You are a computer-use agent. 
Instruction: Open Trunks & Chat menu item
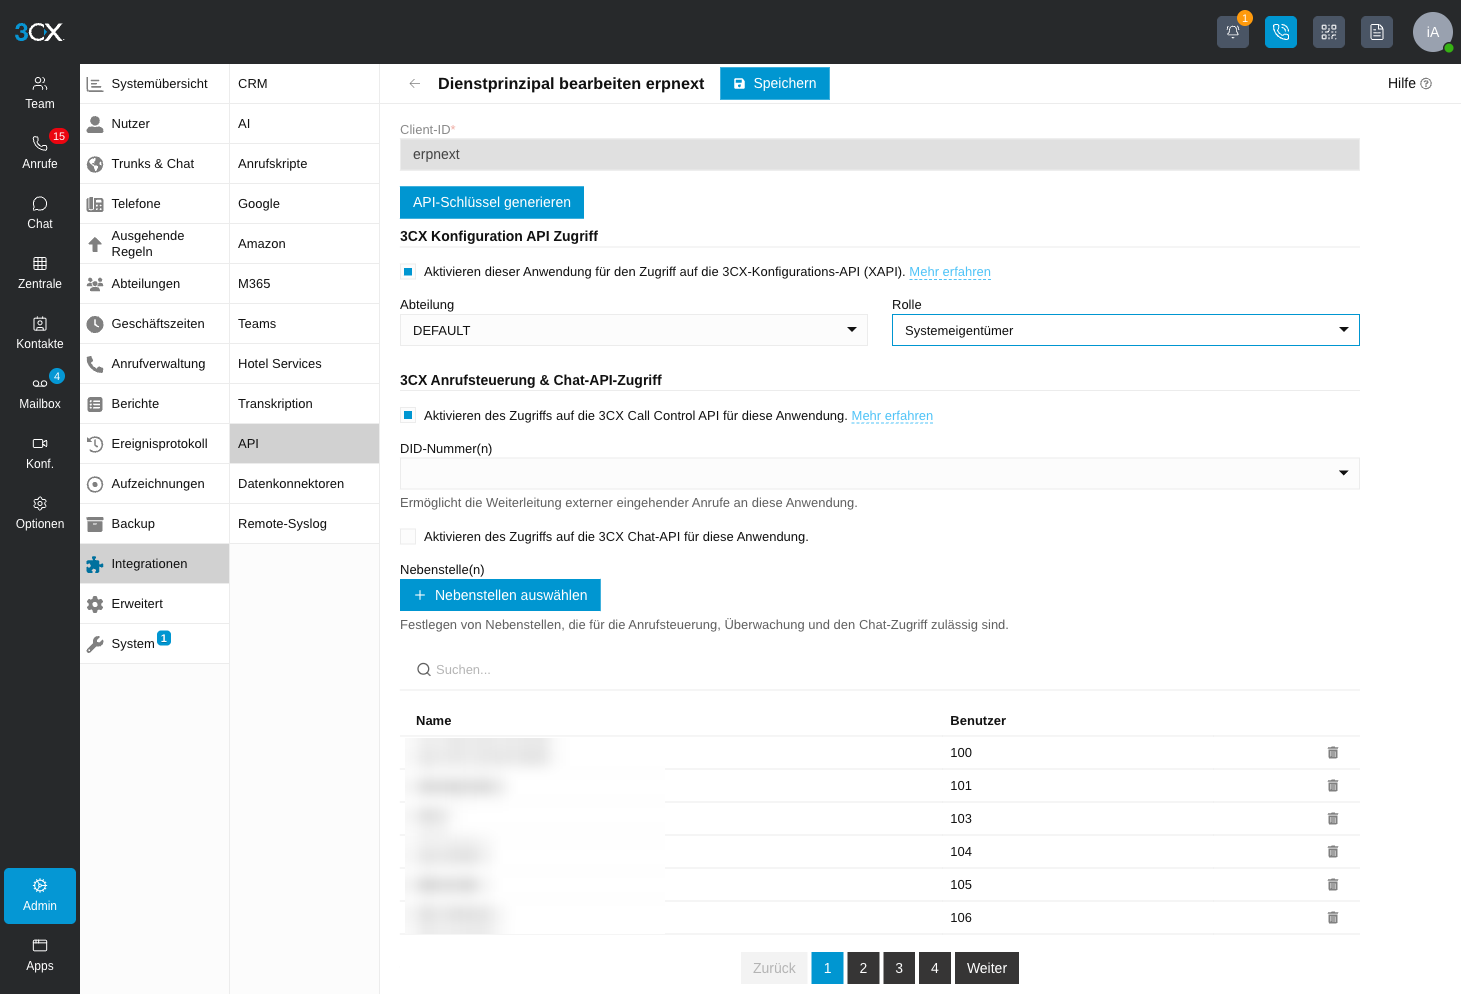pos(155,164)
